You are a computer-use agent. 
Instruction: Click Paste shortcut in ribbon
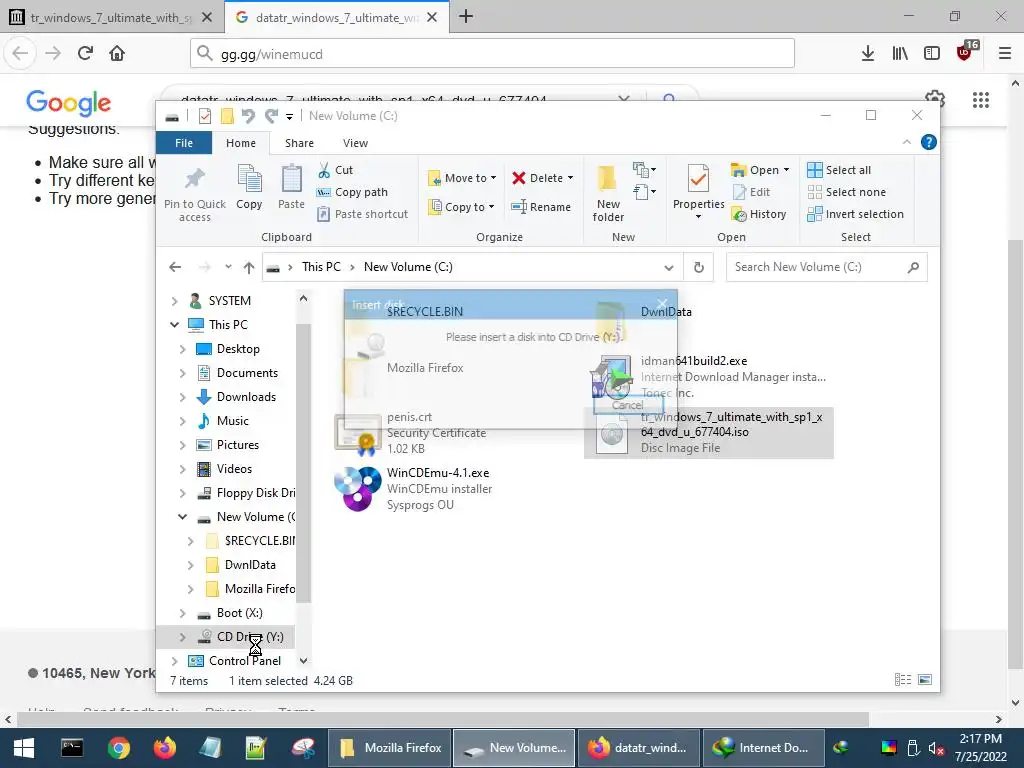click(362, 214)
